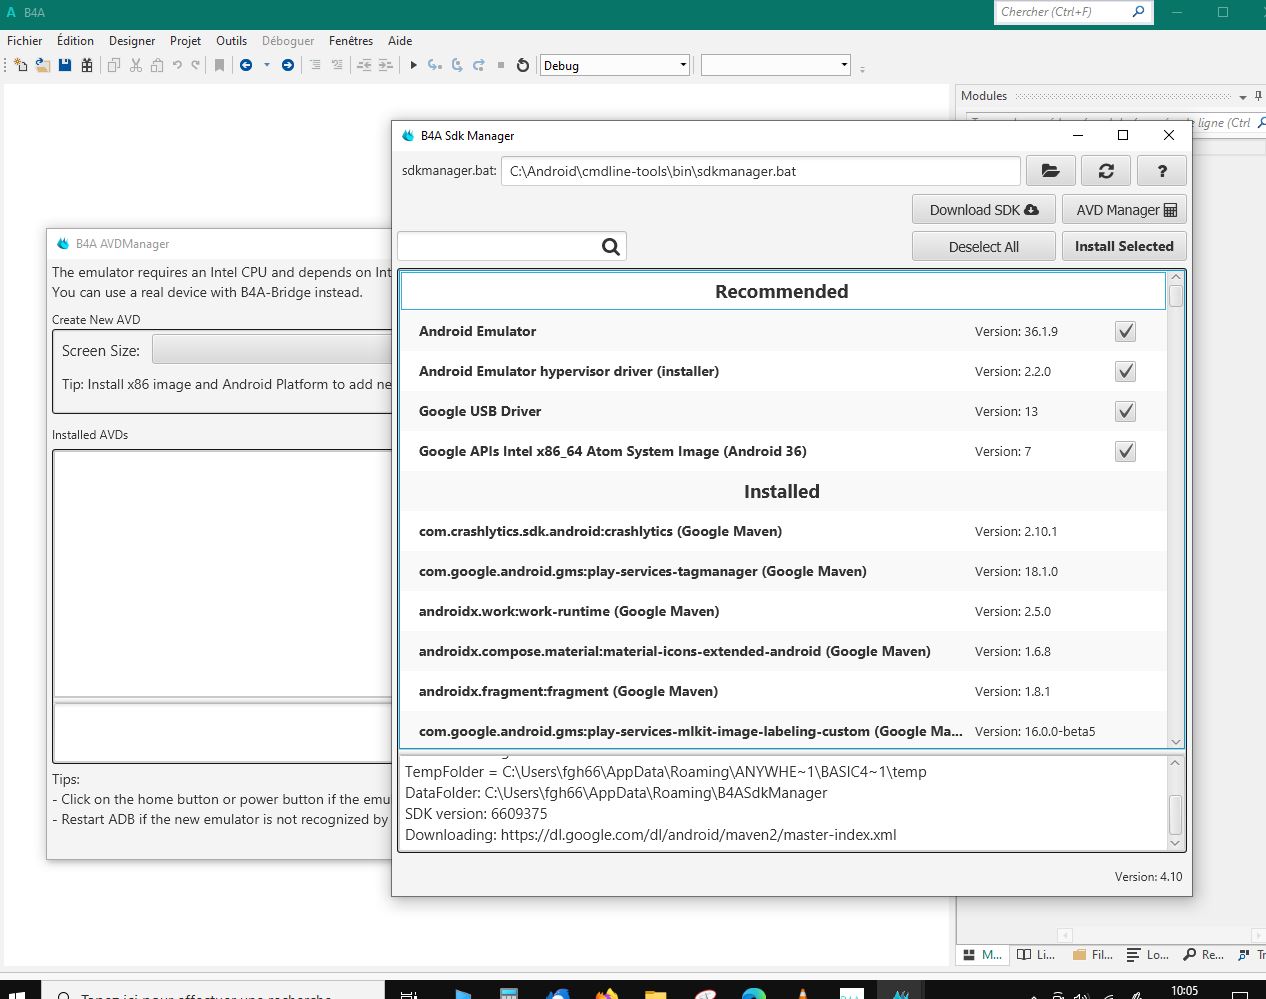This screenshot has width=1266, height=999.
Task: Open the Calculator icon on the taskbar
Action: pos(509,994)
